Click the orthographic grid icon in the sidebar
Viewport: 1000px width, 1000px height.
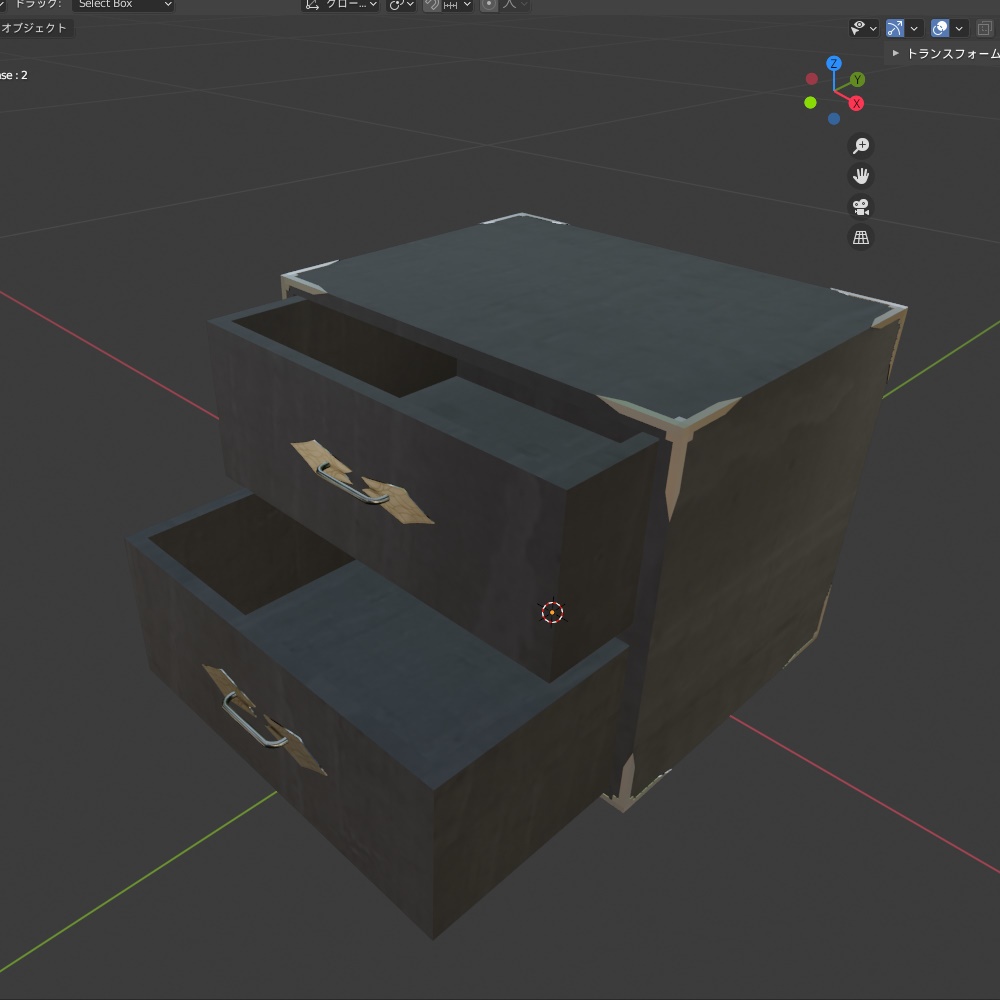tap(860, 237)
